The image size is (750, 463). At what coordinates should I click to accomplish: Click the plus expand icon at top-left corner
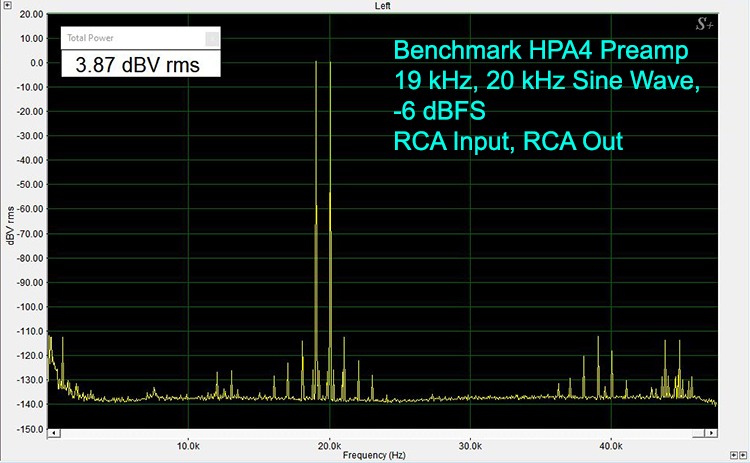click(x=6, y=6)
